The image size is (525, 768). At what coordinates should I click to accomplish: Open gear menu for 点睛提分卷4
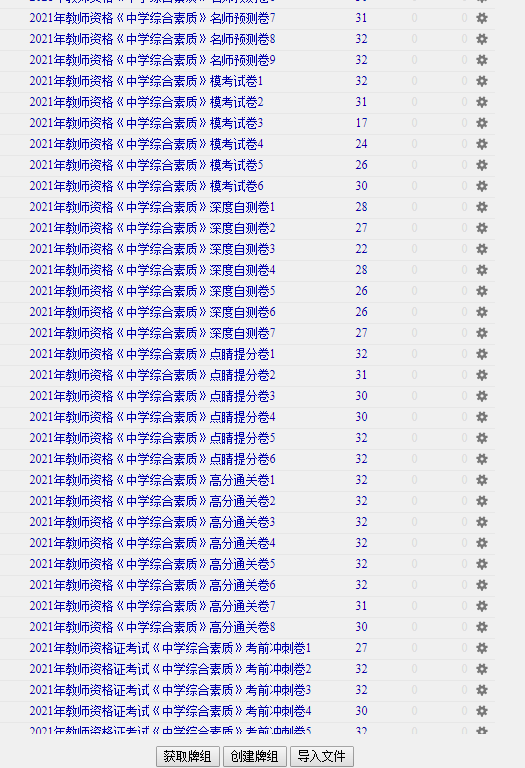(482, 417)
